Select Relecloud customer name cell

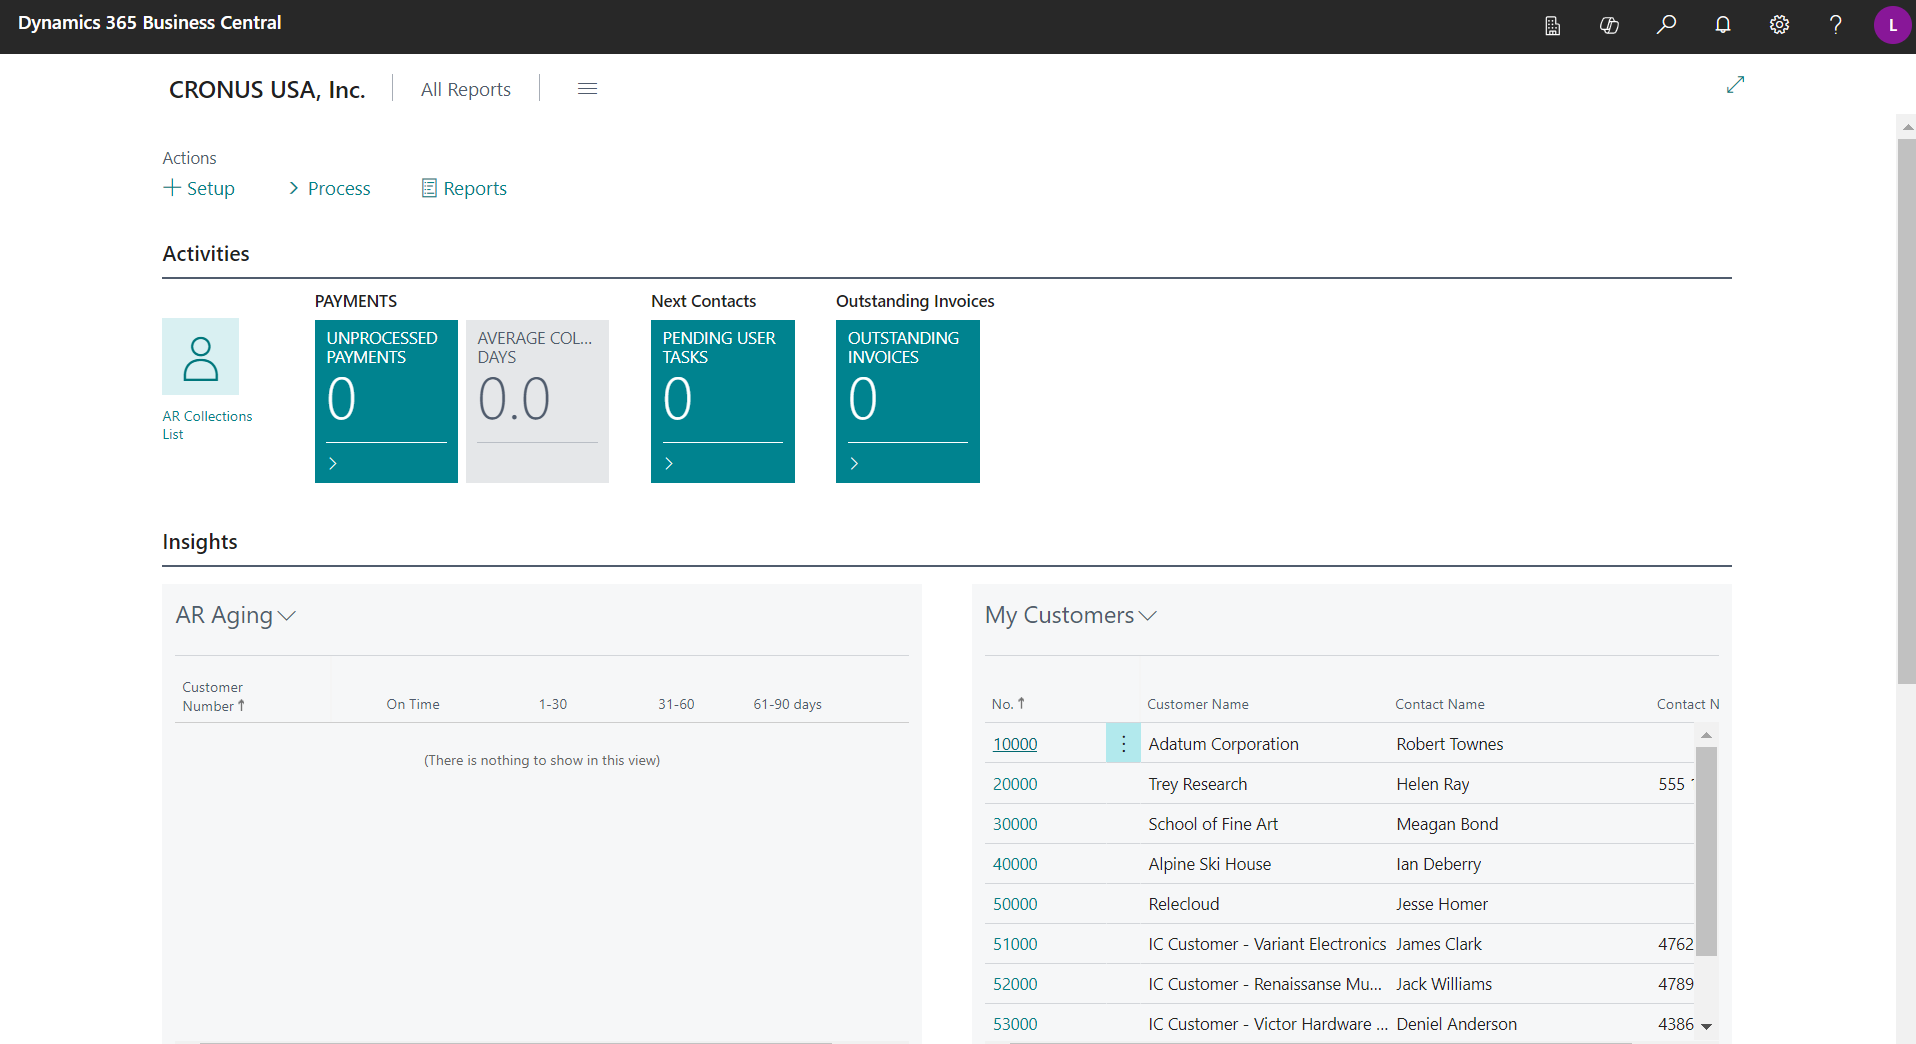1184,904
